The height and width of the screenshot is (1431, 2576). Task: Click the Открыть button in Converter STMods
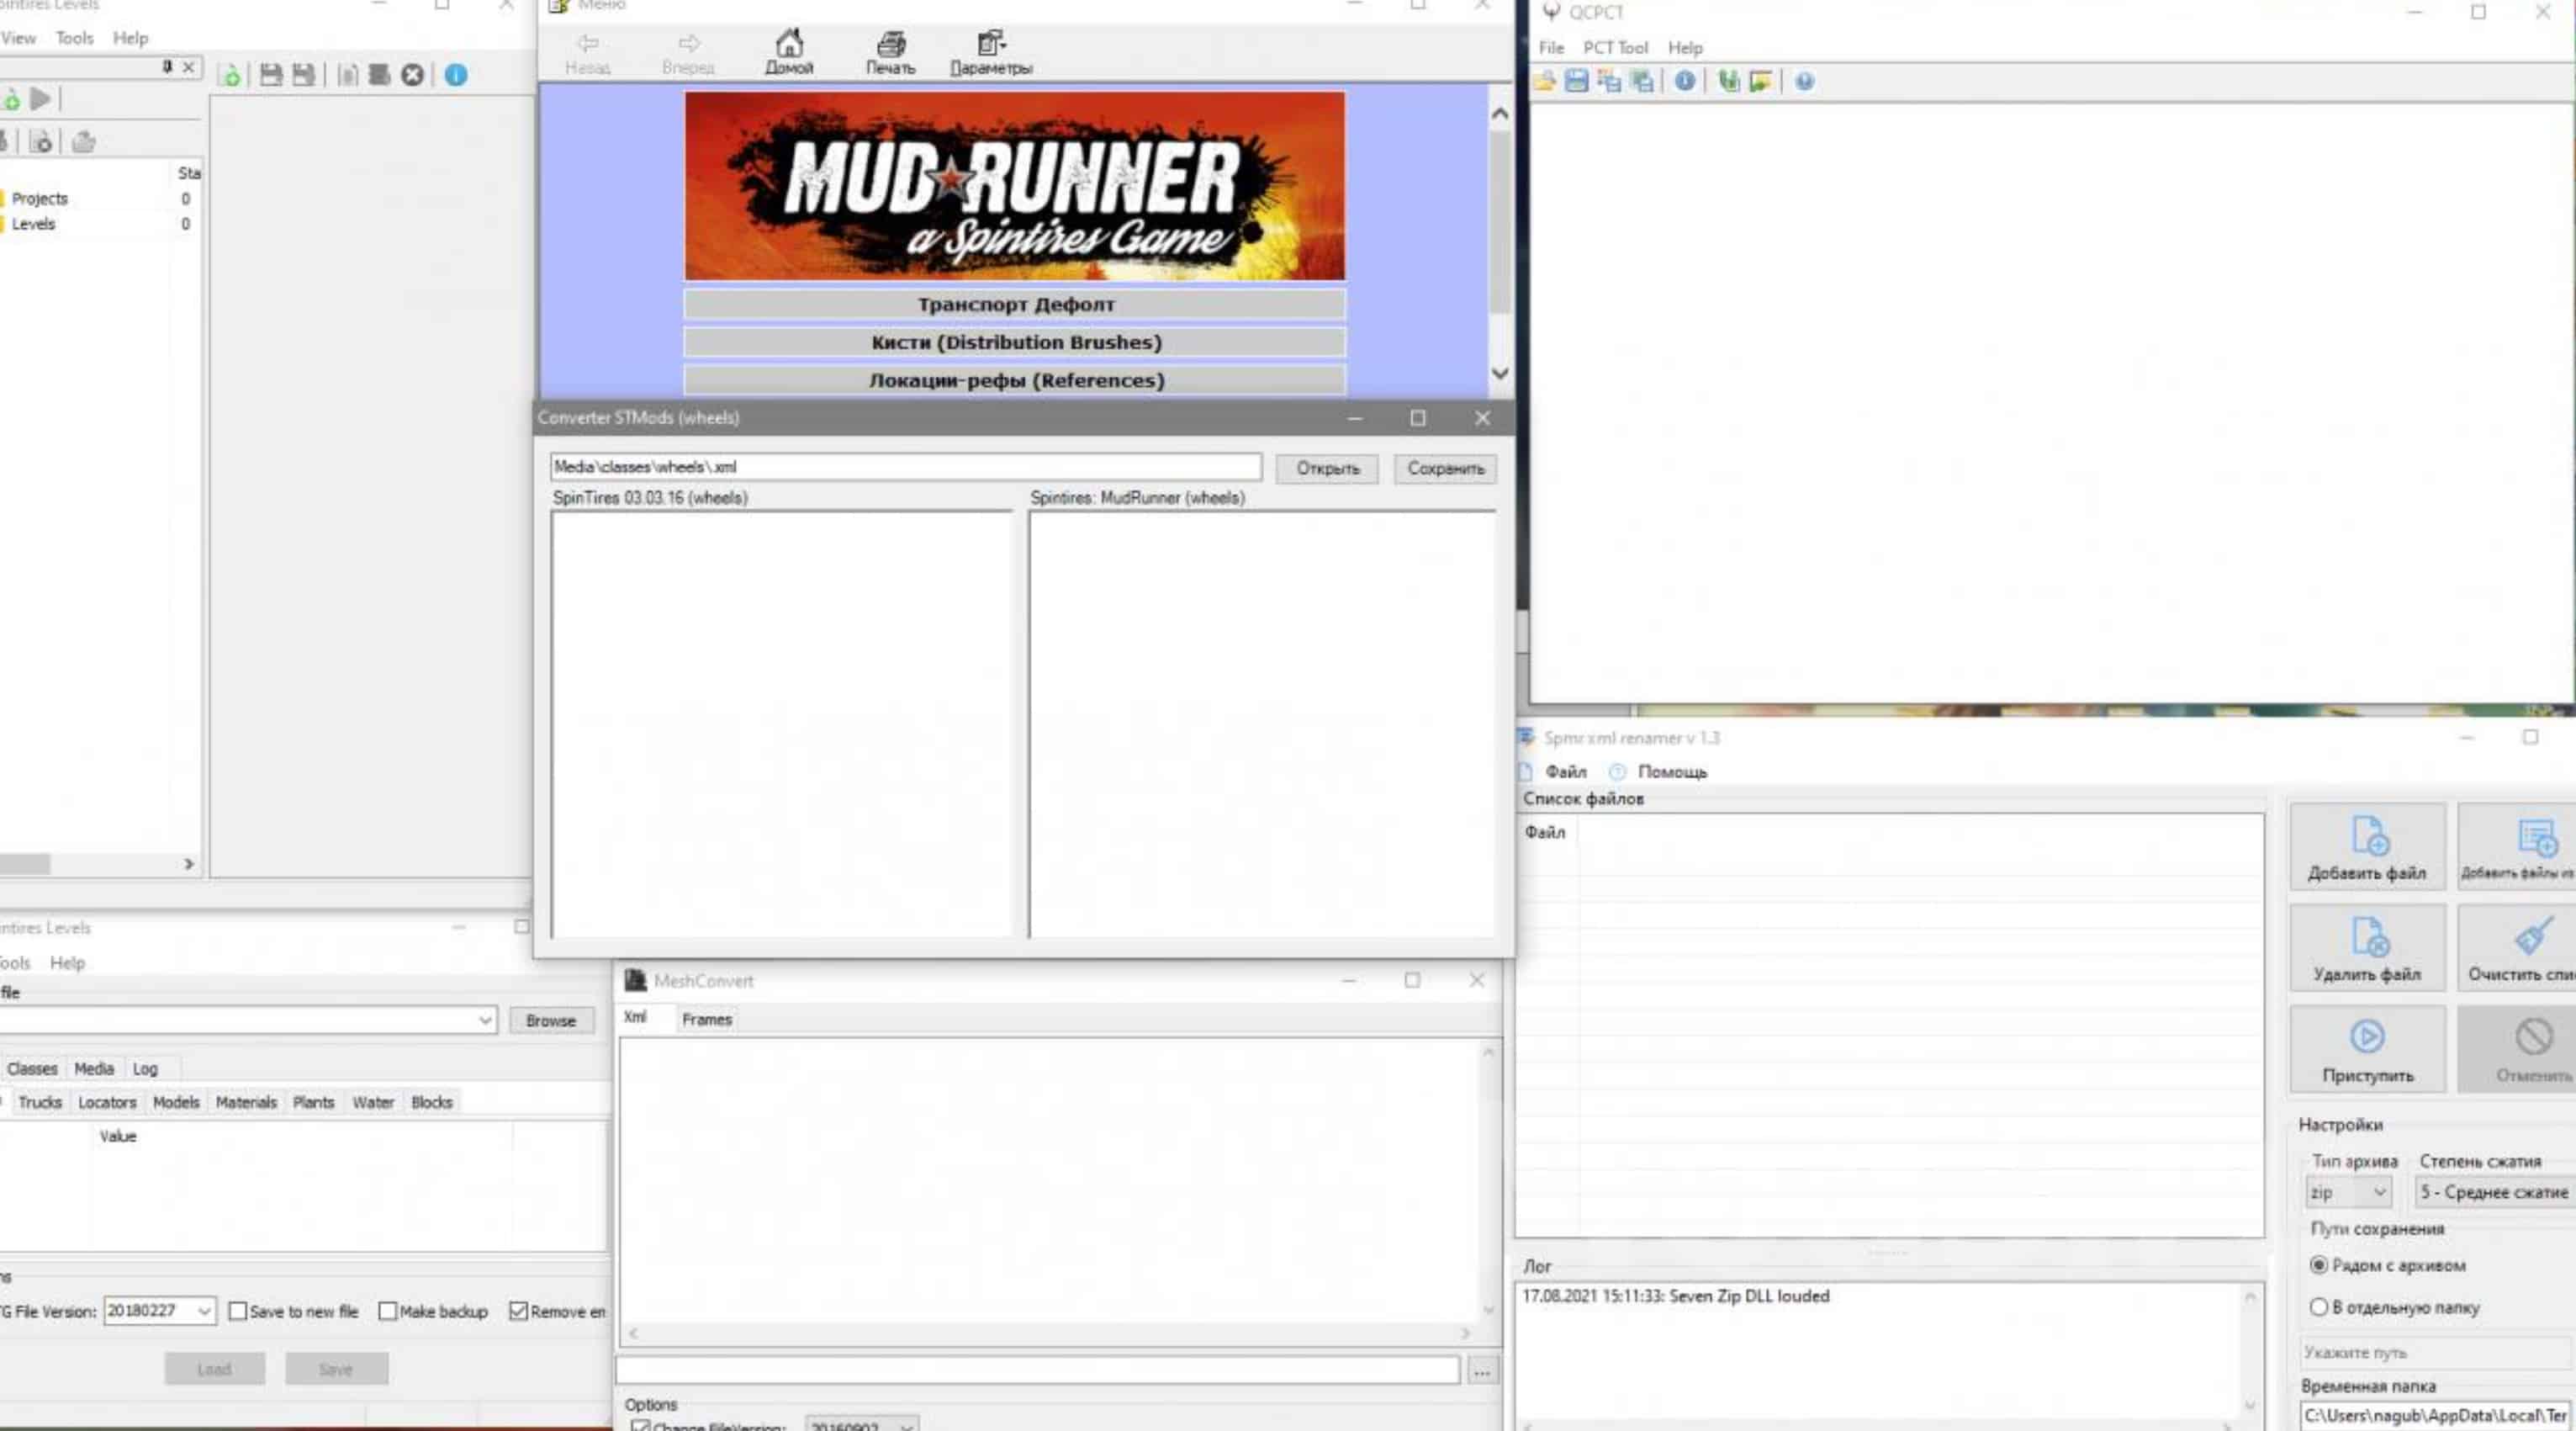1327,468
